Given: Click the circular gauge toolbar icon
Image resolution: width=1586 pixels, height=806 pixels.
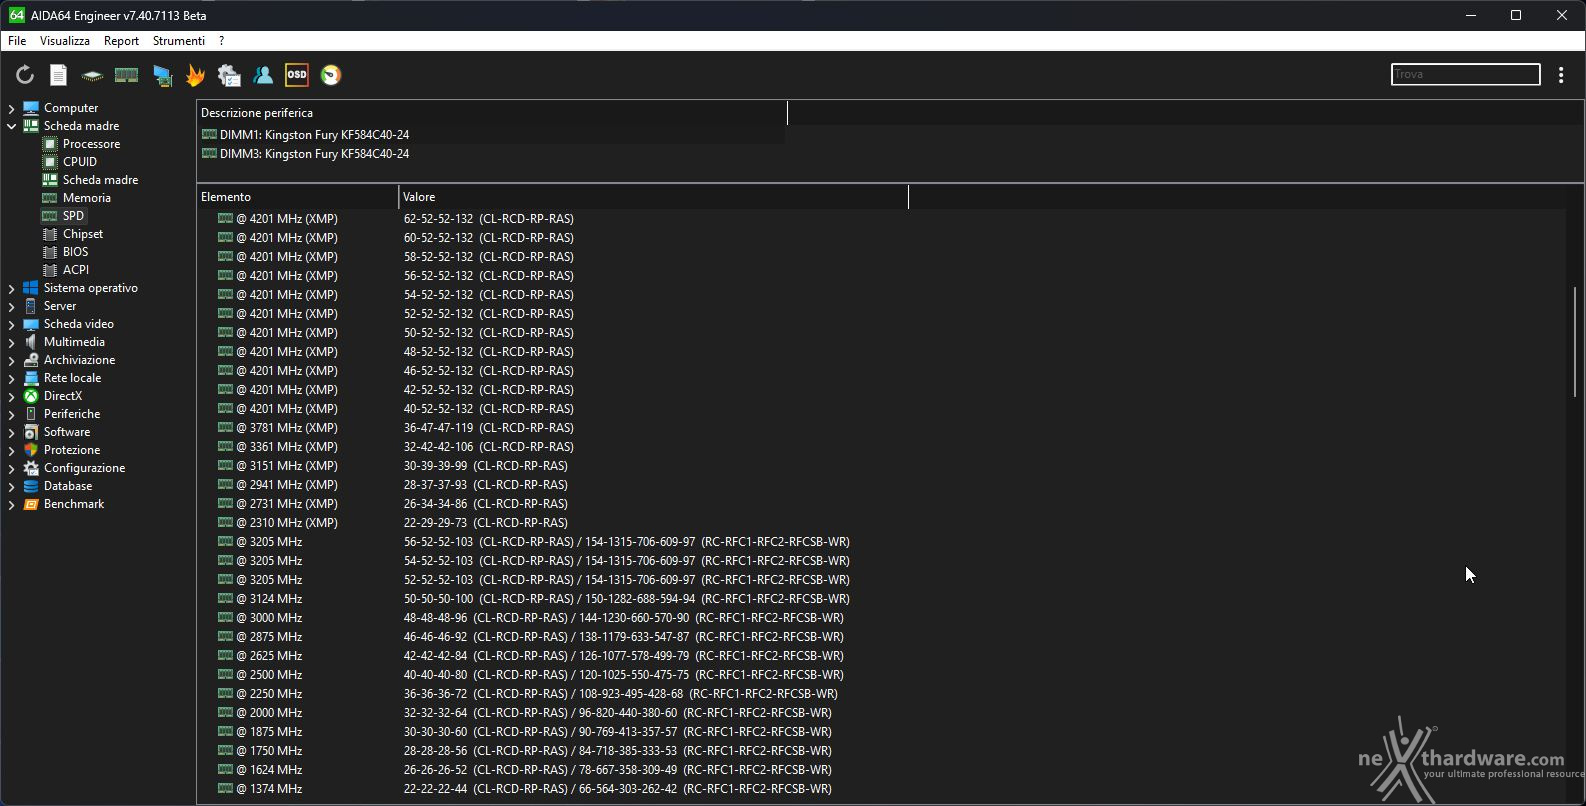Looking at the screenshot, I should click(331, 75).
